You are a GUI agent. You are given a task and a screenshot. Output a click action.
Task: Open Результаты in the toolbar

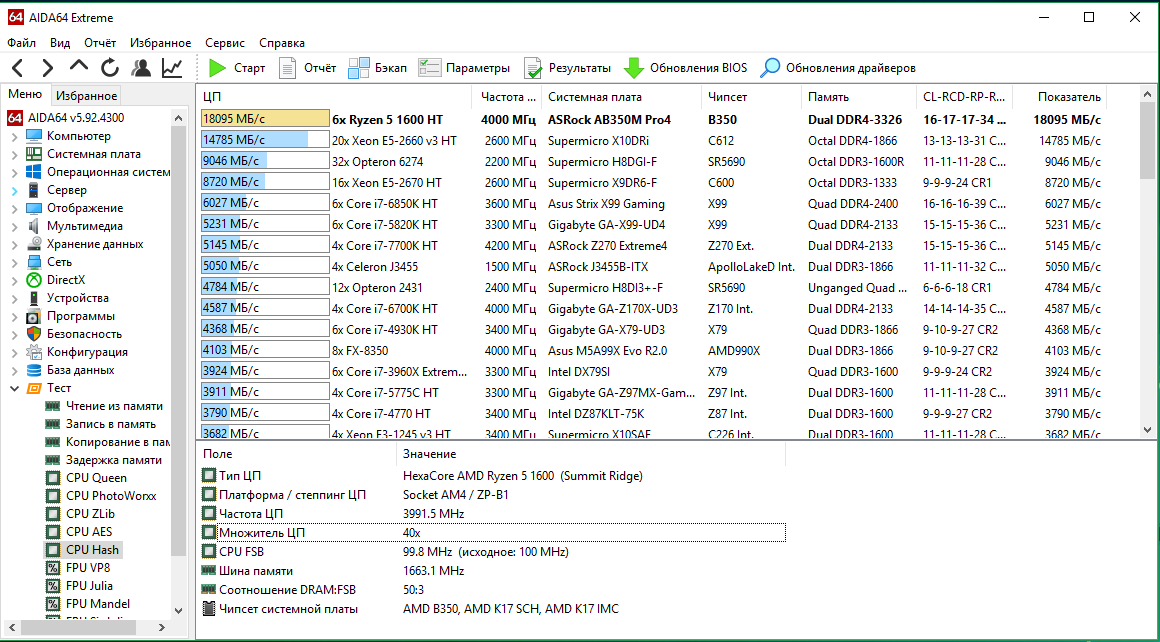(567, 68)
